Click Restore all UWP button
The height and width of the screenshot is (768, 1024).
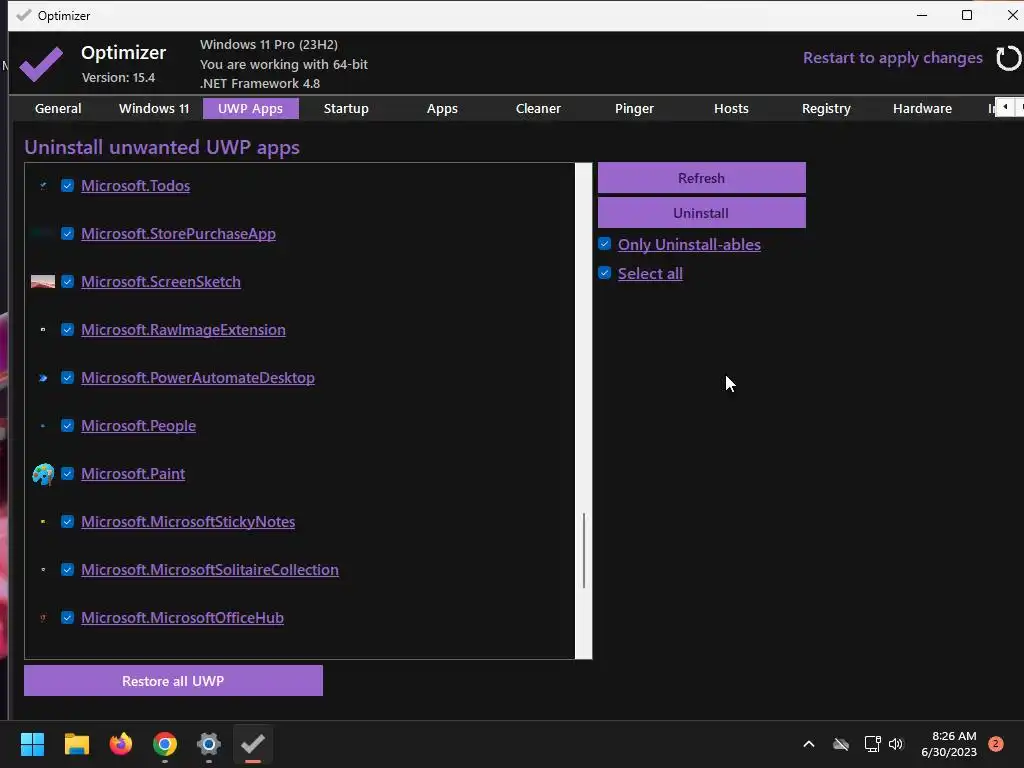pos(173,680)
